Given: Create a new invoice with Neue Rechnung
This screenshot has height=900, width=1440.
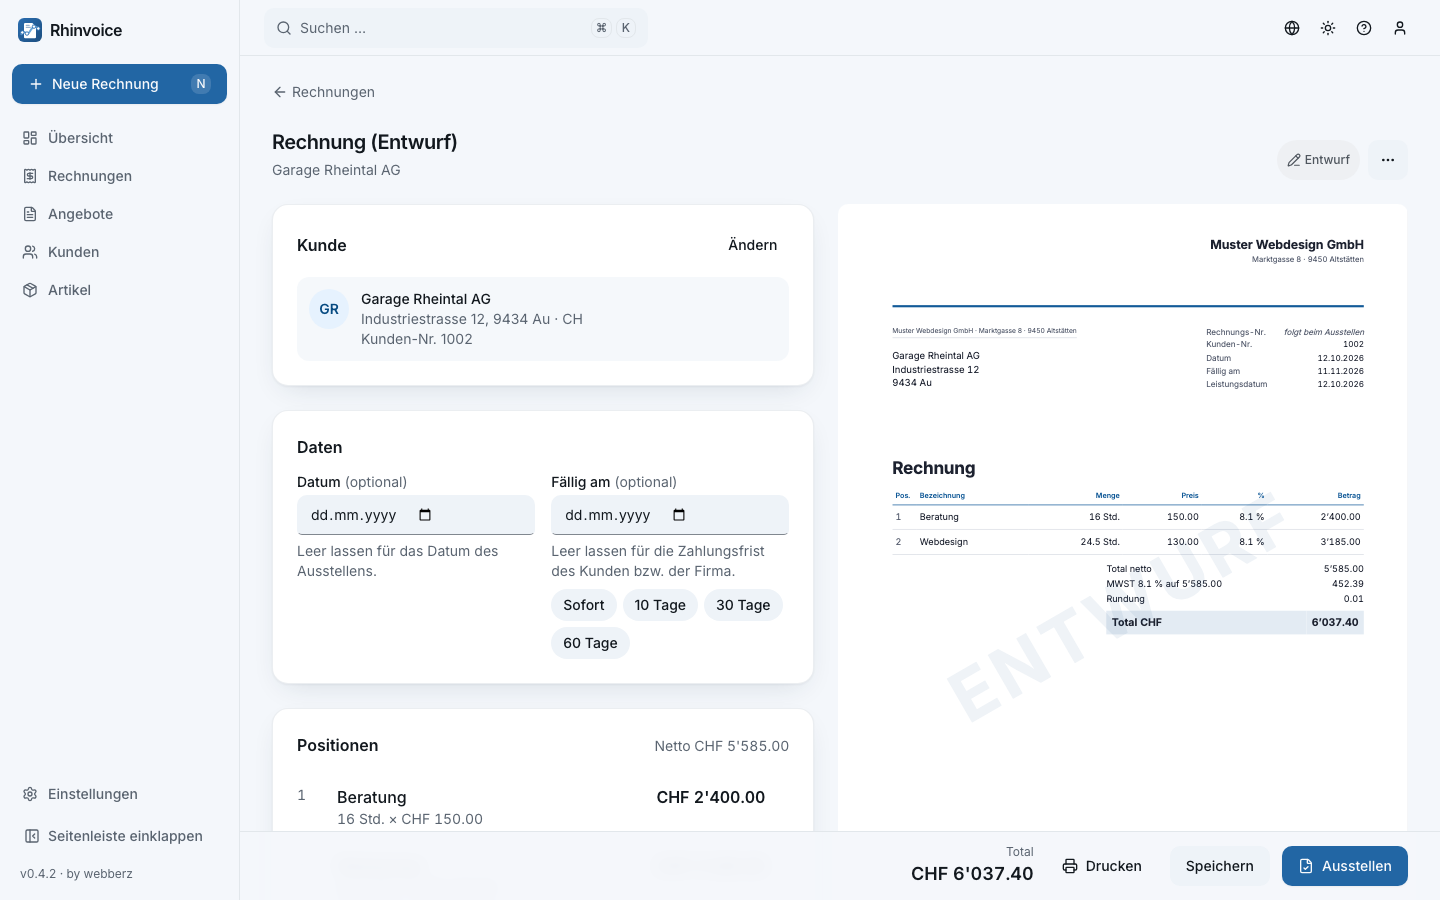Looking at the screenshot, I should [x=119, y=84].
